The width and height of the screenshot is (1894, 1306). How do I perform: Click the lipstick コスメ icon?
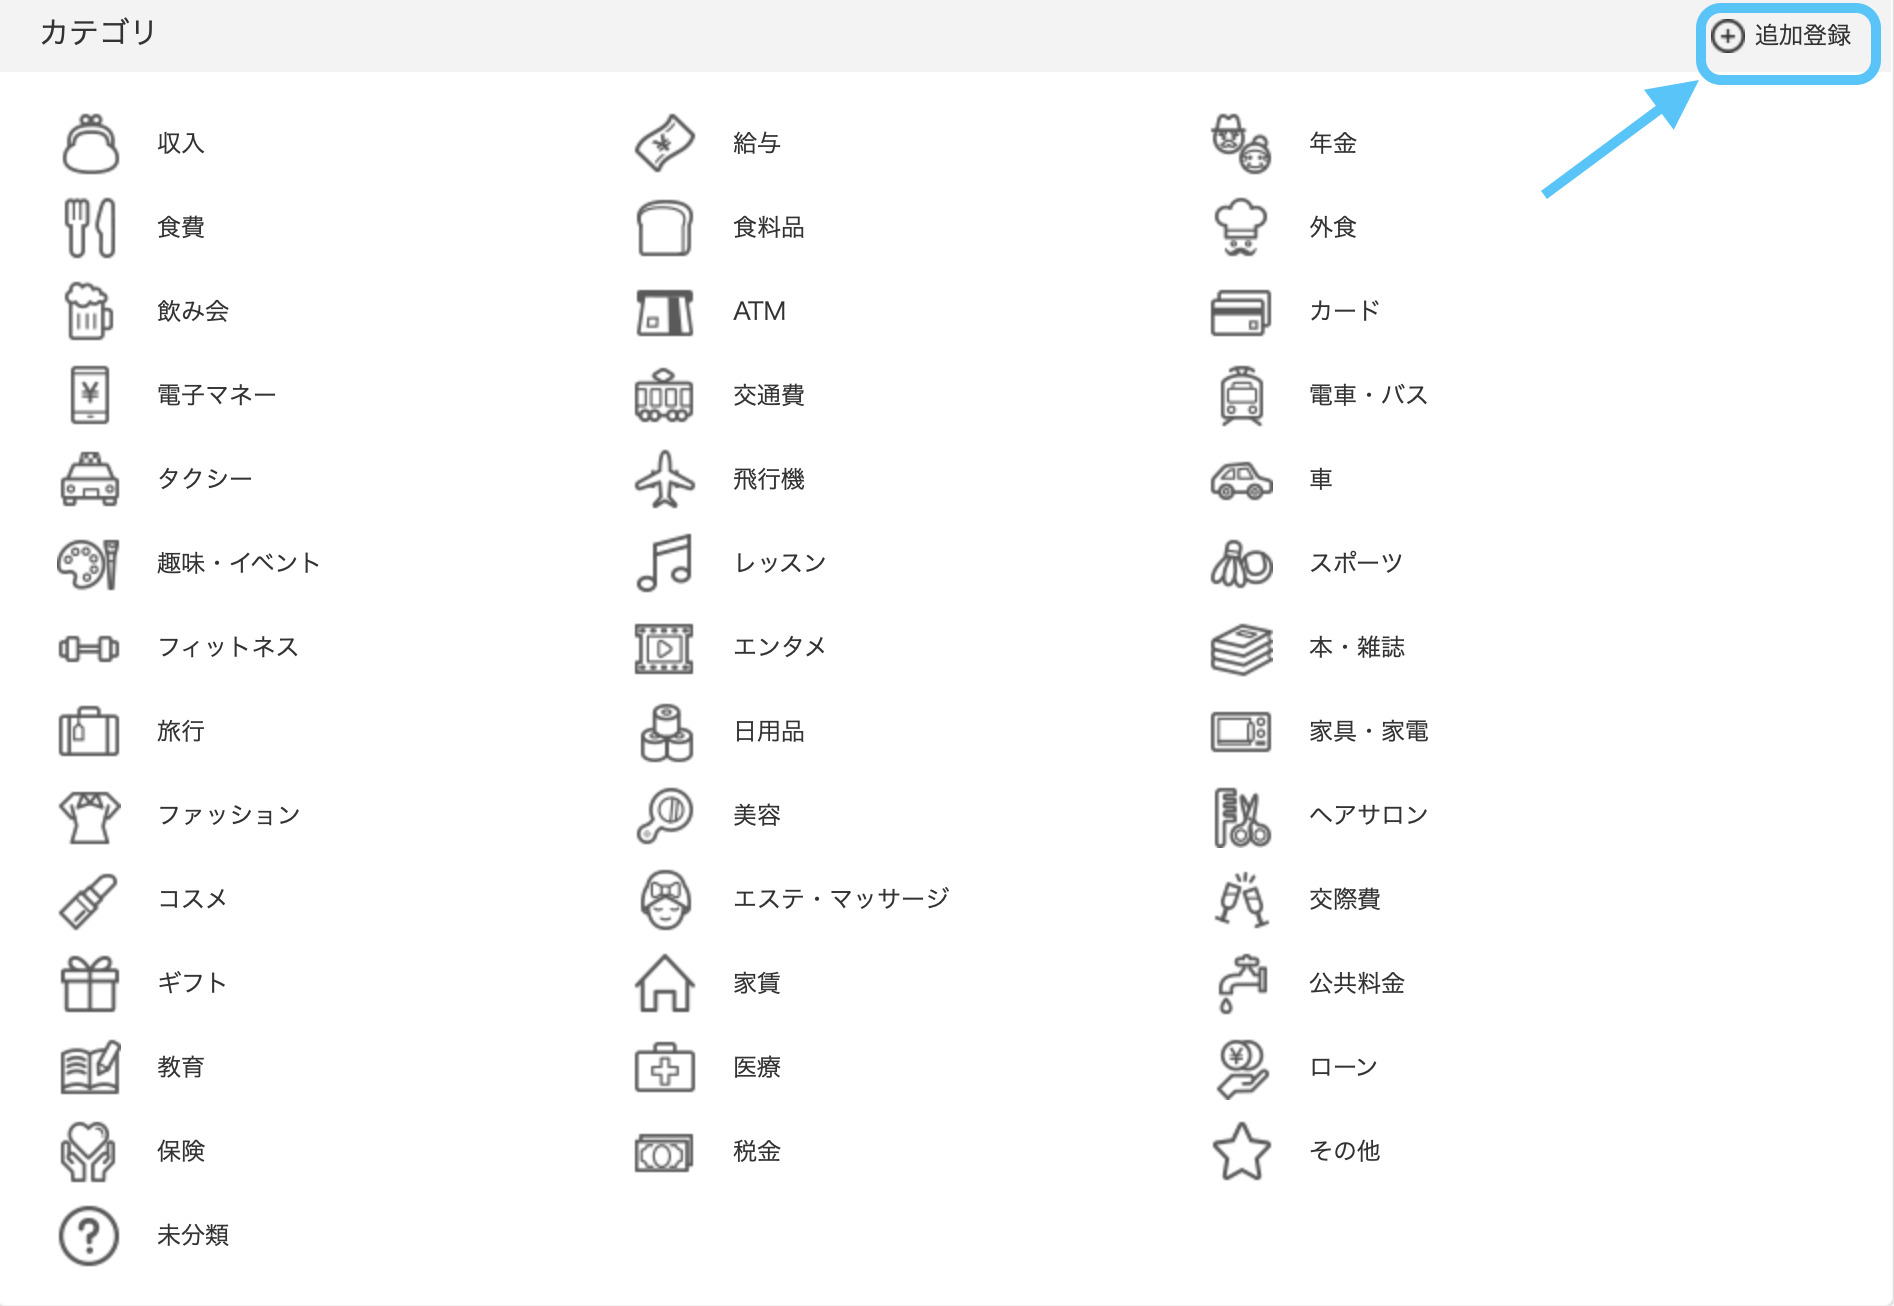coord(90,900)
